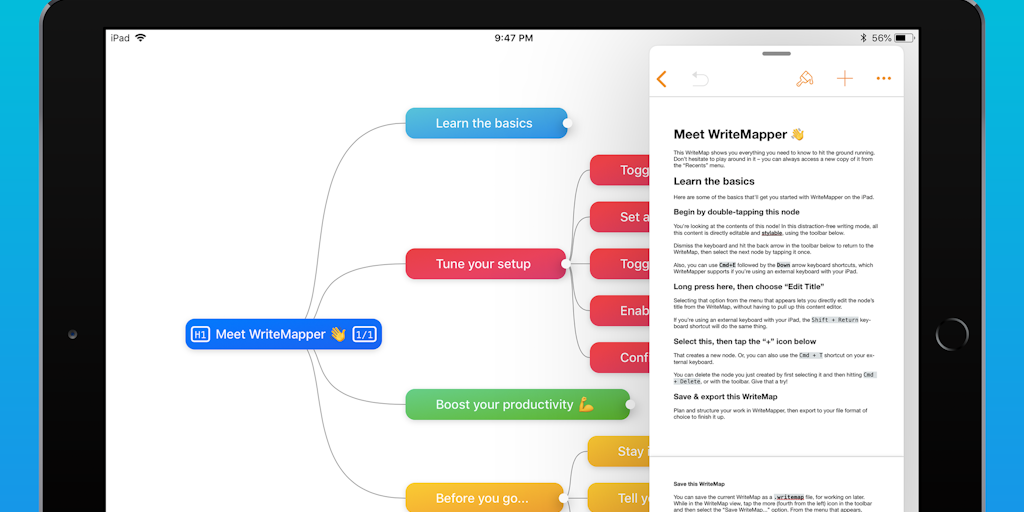Screen dimensions: 1024x512
Task: Tap the Wi-Fi status icon
Action: [x=140, y=38]
